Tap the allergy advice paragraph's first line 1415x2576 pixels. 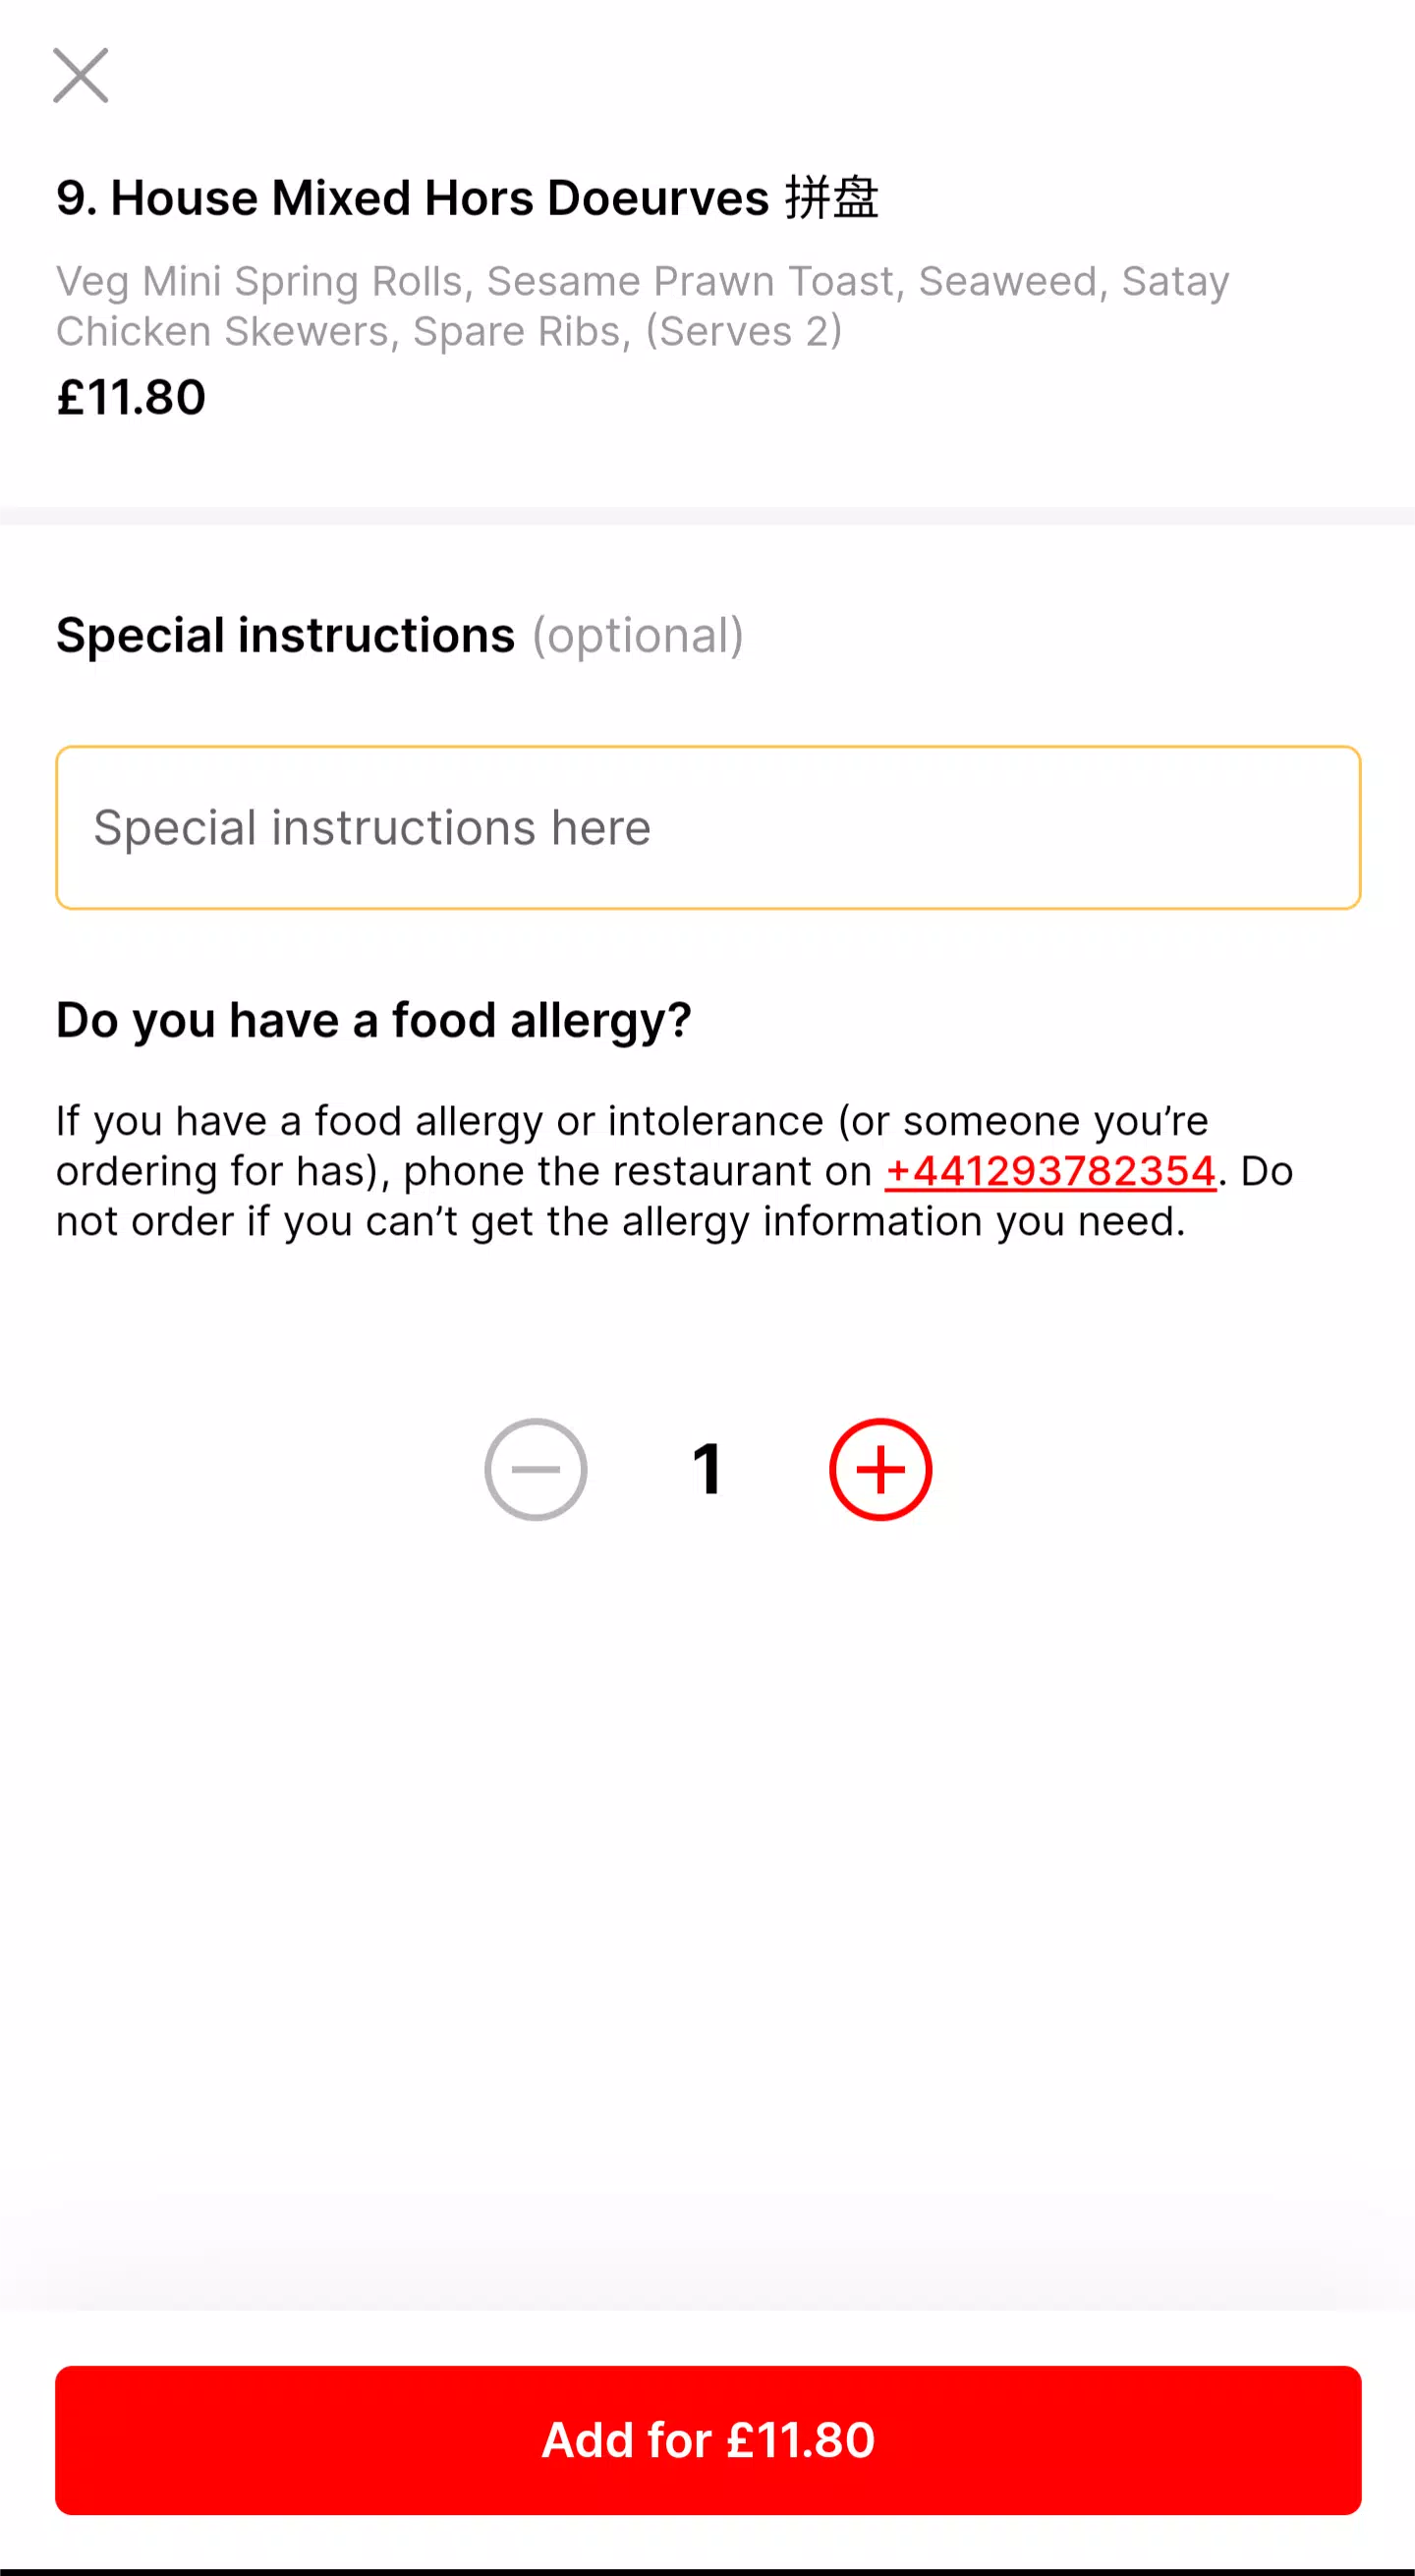click(x=632, y=1121)
